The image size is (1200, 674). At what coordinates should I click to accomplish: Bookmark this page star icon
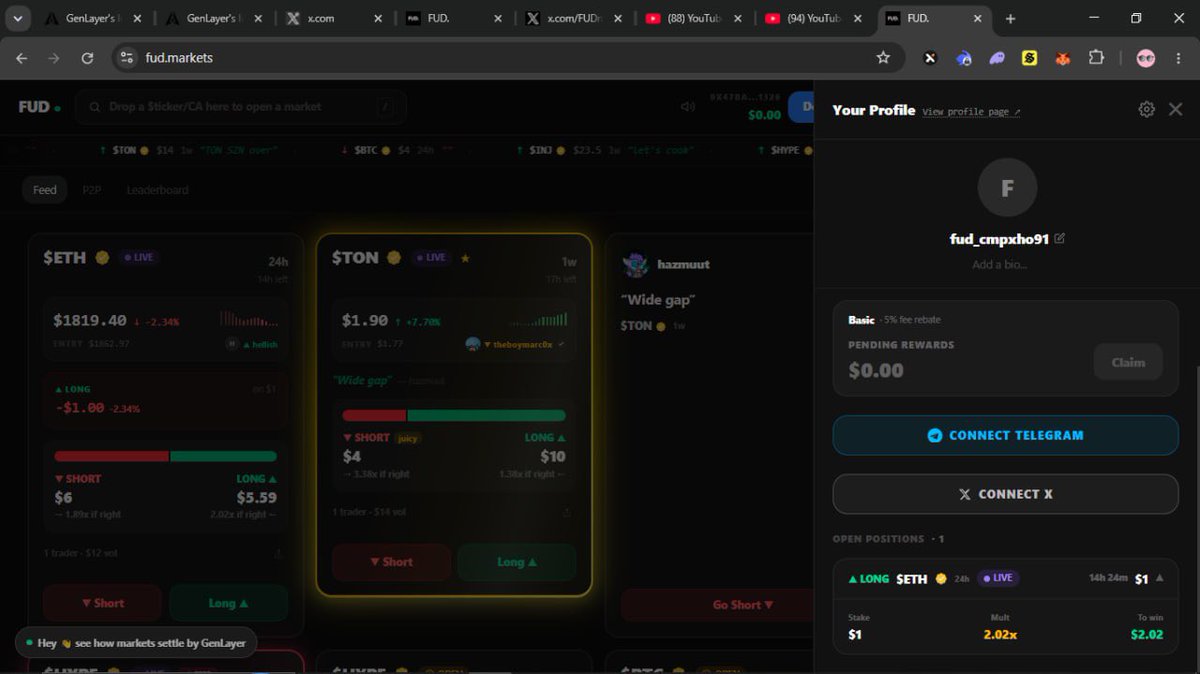[x=883, y=58]
